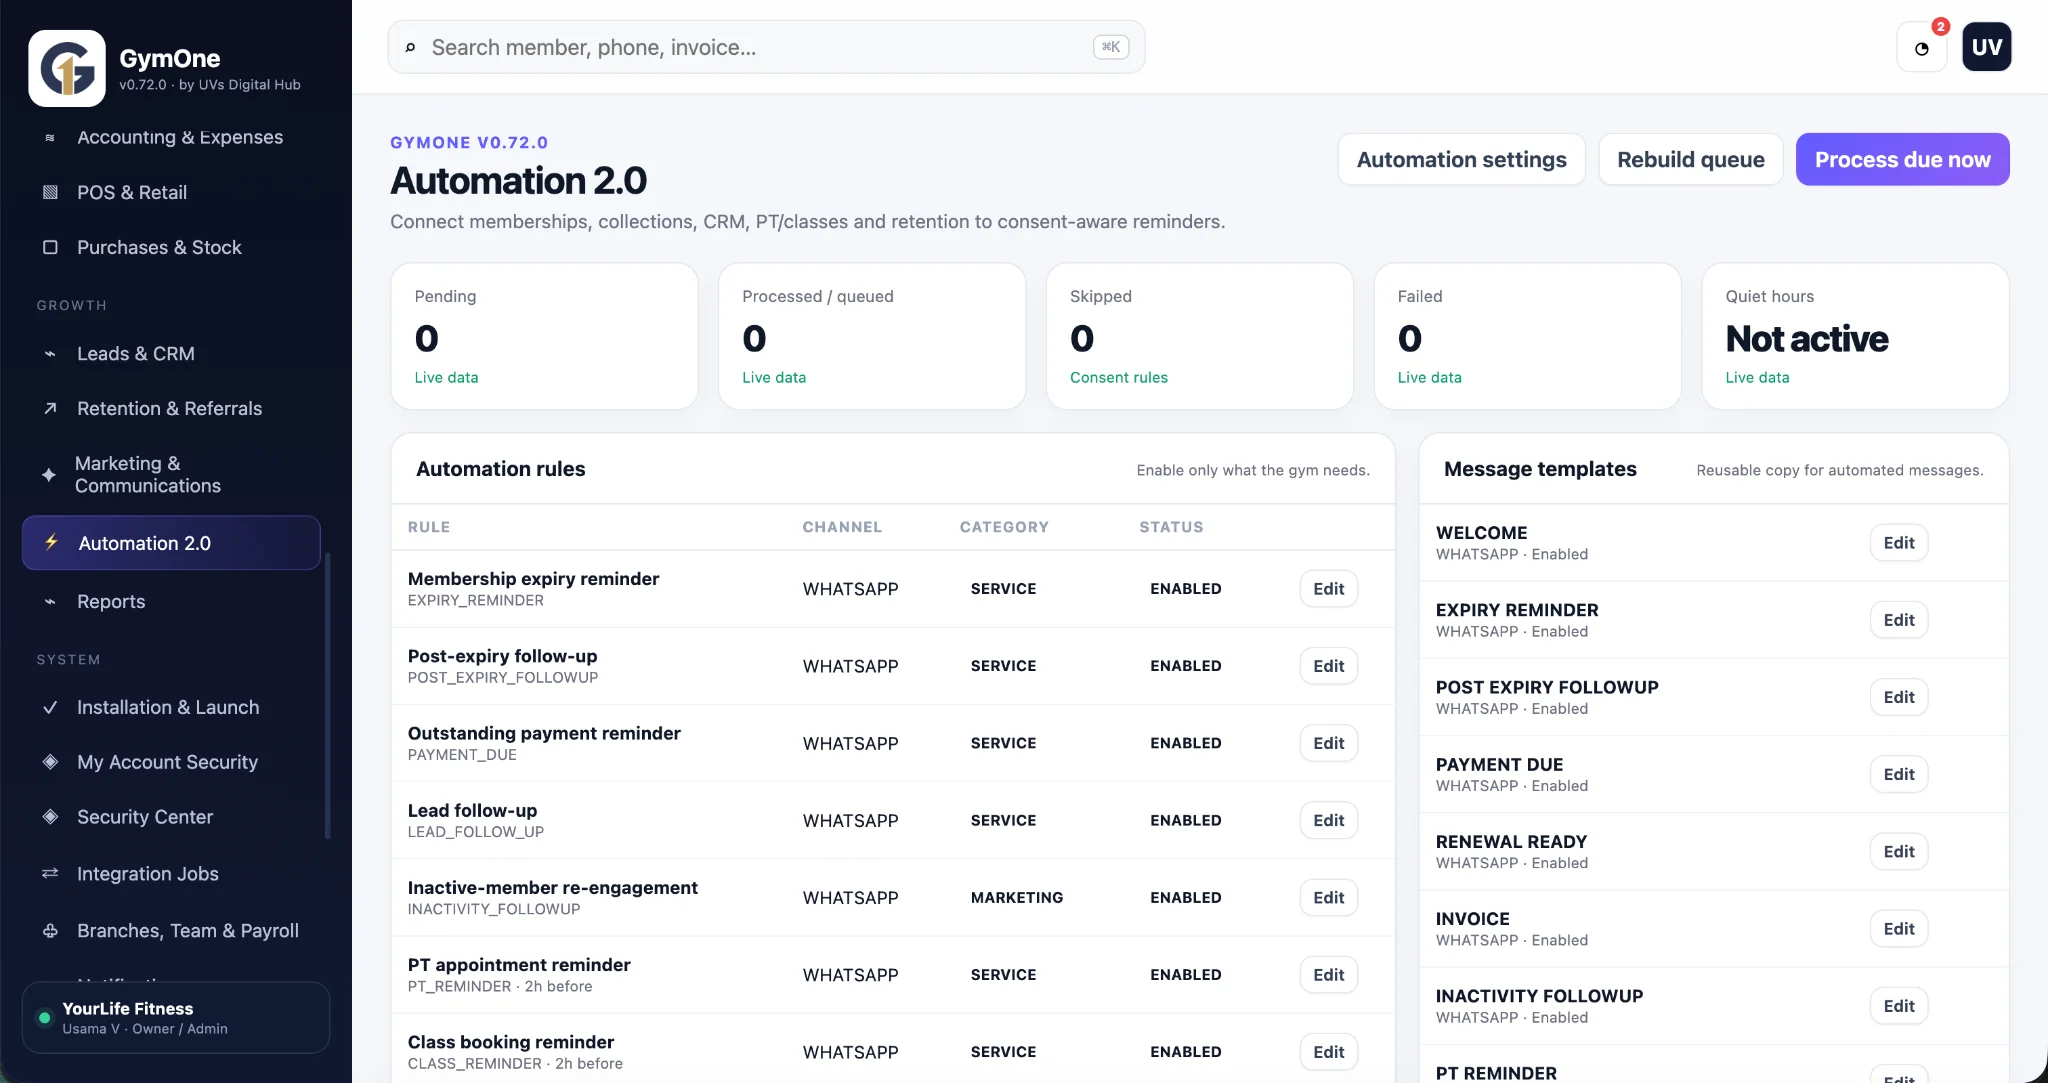Open the notifications bell icon
2048x1083 pixels.
pos(1922,48)
